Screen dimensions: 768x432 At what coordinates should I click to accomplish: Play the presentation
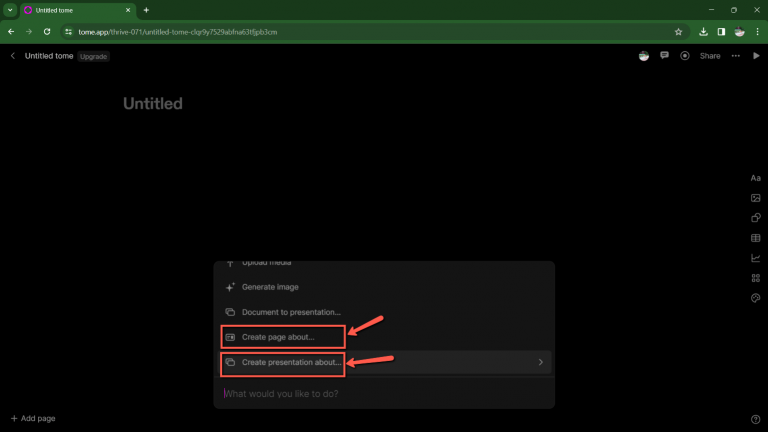coord(756,56)
